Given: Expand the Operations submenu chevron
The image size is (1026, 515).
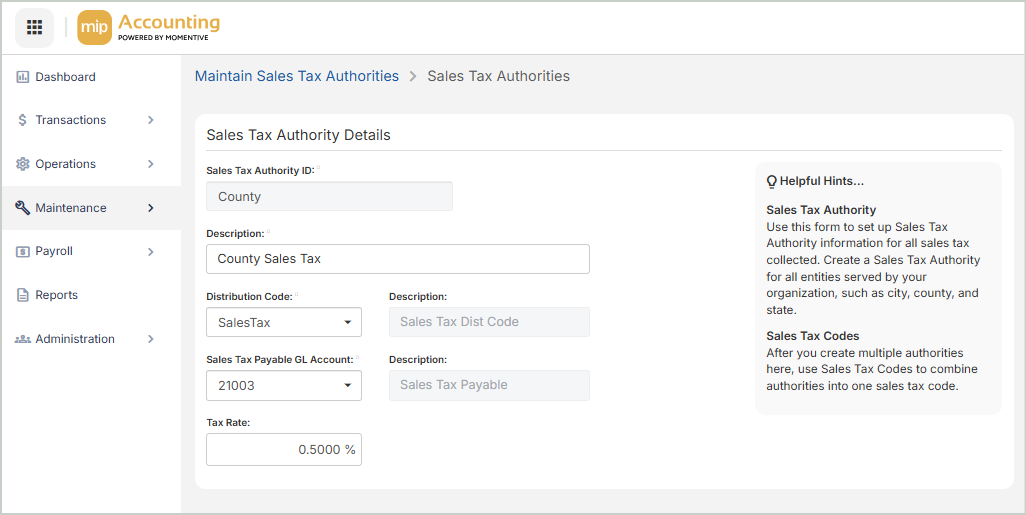Looking at the screenshot, I should (151, 164).
